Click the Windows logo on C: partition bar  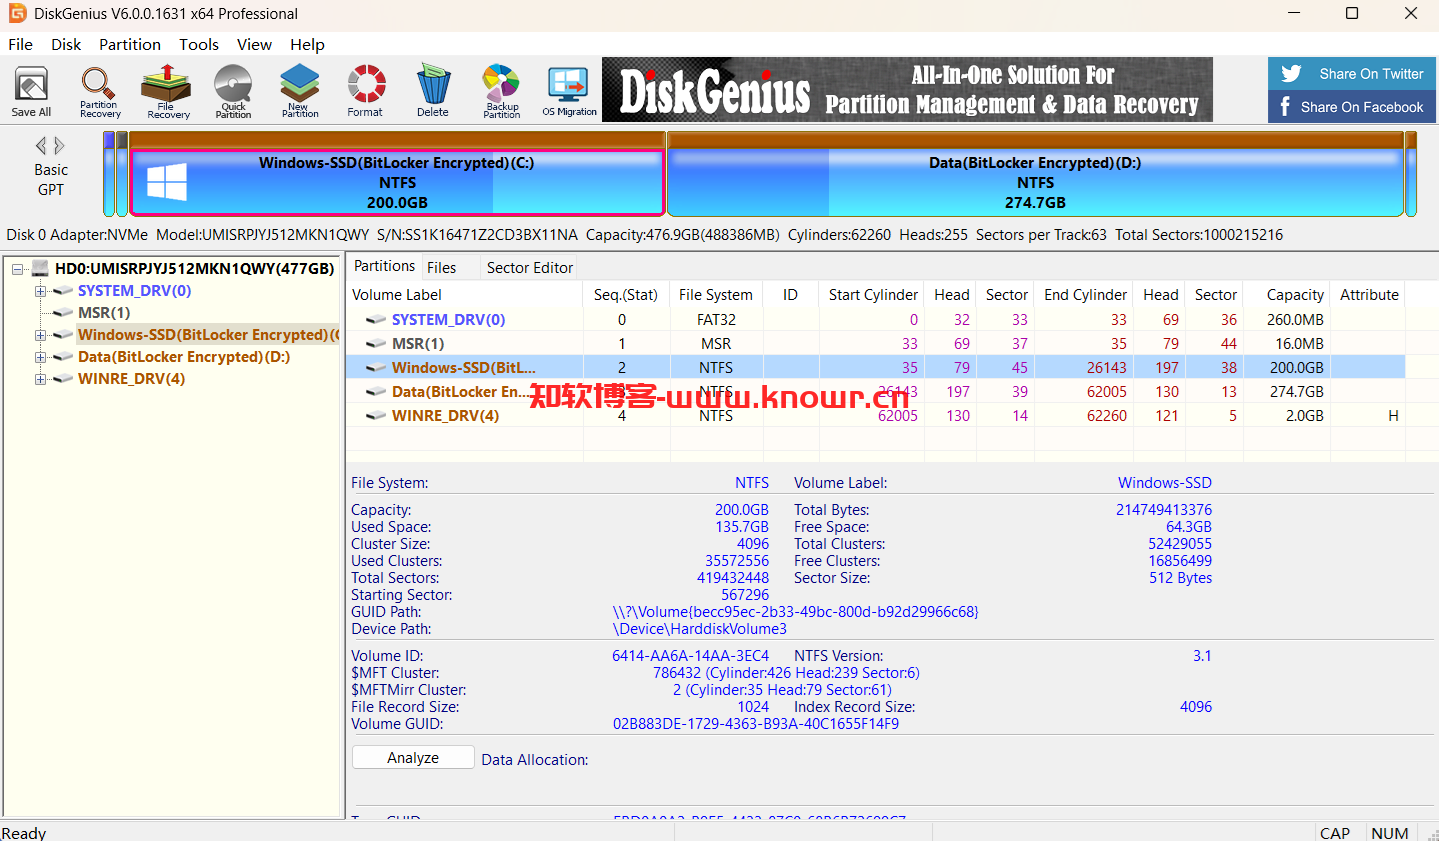167,183
